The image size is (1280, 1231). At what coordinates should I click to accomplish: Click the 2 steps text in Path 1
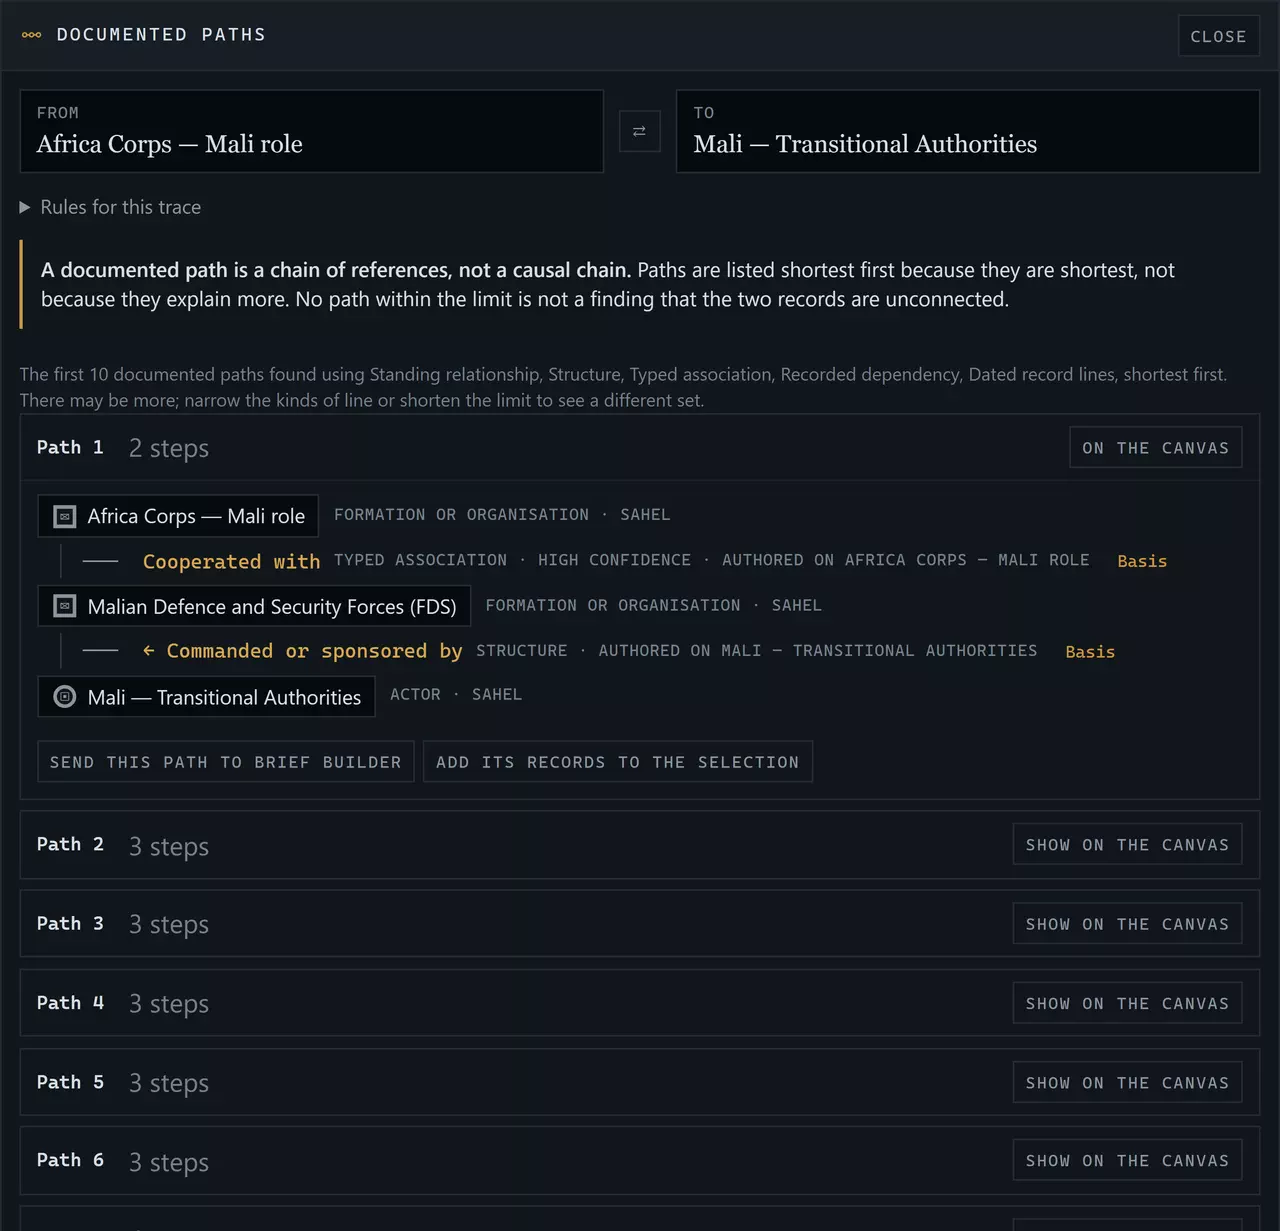click(169, 448)
